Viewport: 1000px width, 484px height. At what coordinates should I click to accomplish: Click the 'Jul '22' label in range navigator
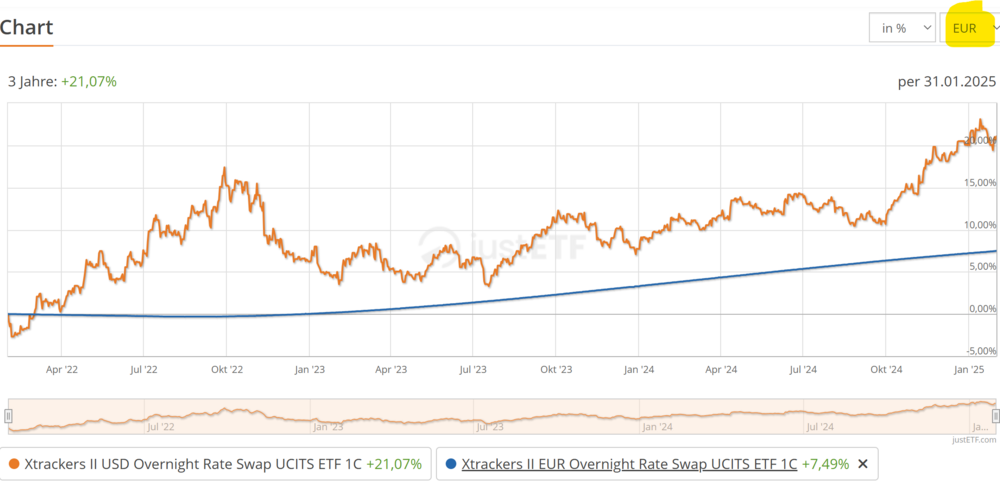coord(161,426)
